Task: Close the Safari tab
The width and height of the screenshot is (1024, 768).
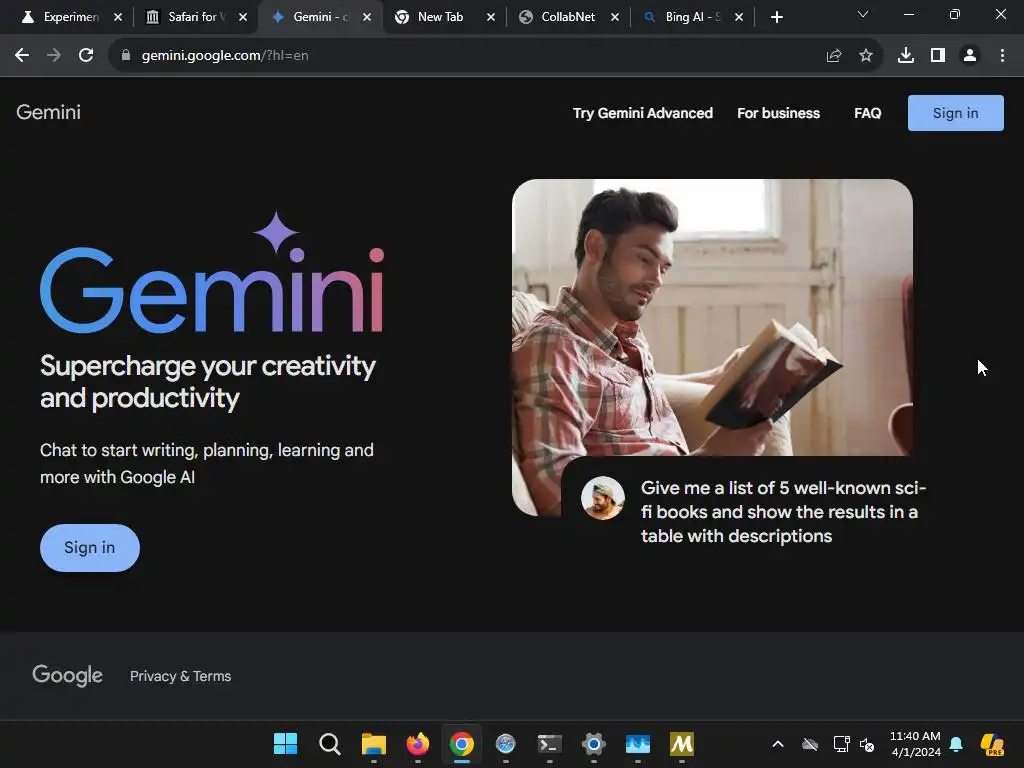Action: point(243,17)
